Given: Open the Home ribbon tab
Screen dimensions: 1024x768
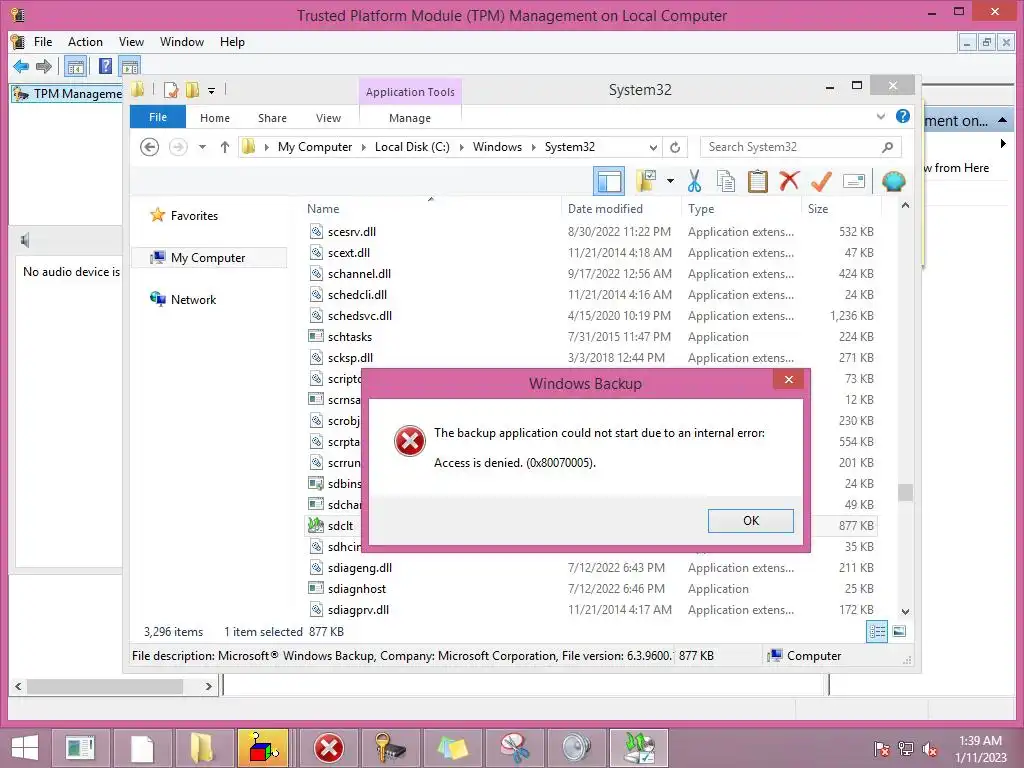Looking at the screenshot, I should coord(215,118).
